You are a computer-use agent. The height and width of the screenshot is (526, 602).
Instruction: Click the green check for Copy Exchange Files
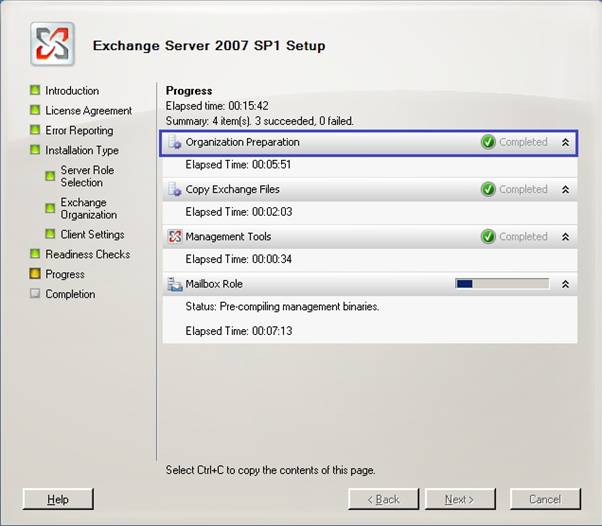[488, 189]
